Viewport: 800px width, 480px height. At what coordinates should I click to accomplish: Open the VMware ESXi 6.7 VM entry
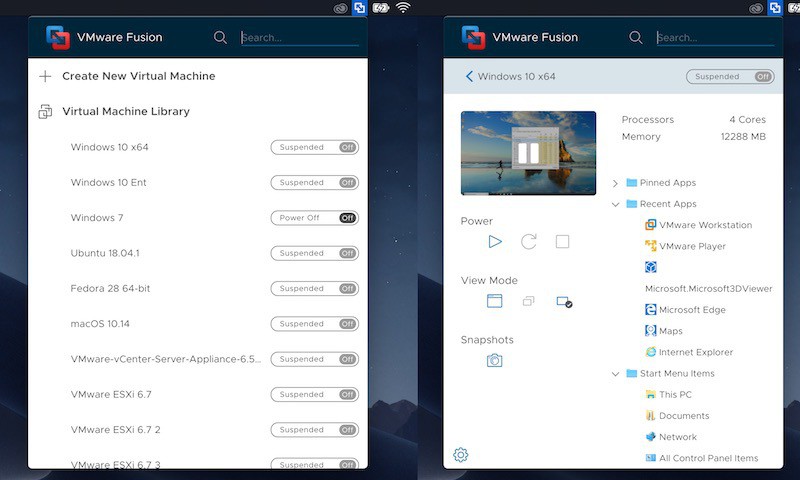pyautogui.click(x=111, y=394)
